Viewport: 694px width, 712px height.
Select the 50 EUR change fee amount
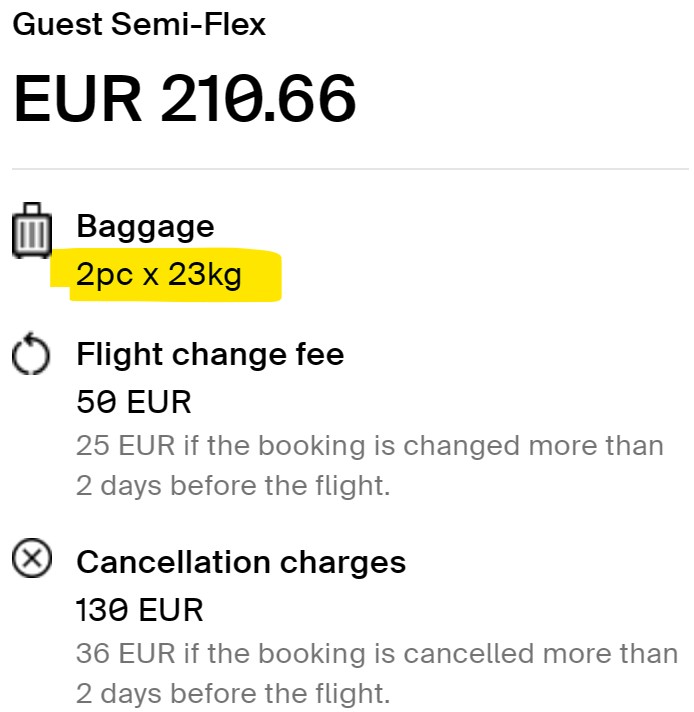tap(134, 402)
